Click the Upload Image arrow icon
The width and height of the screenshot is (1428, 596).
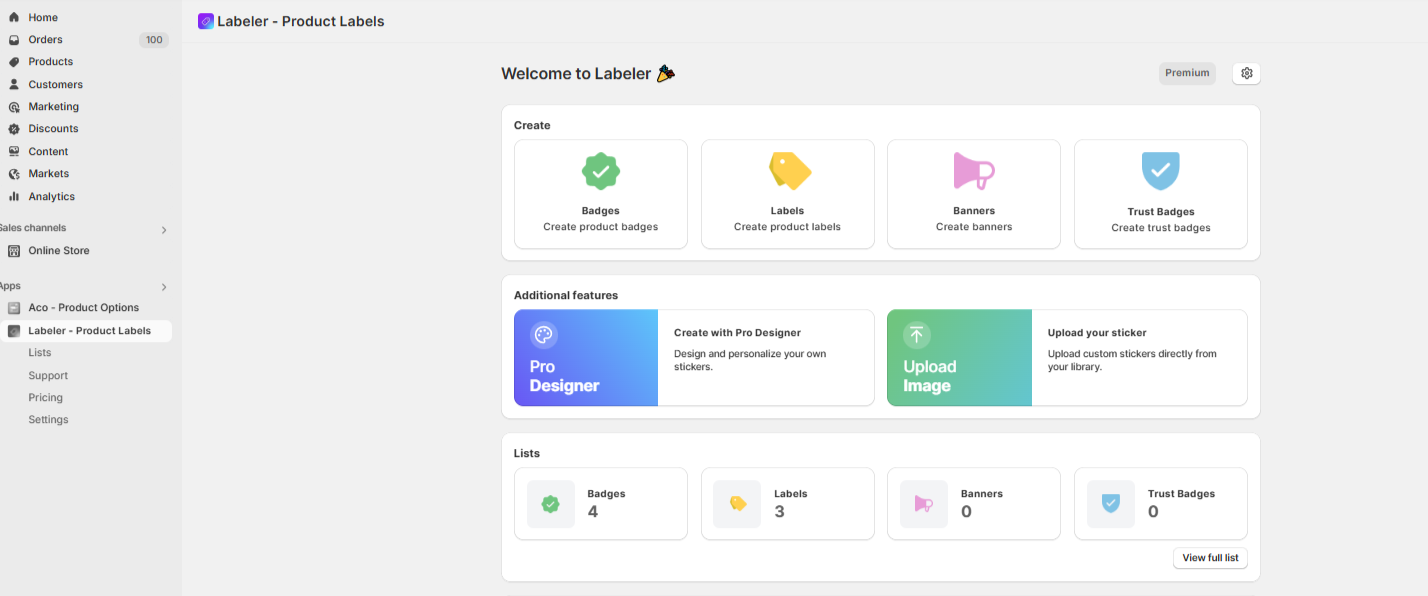[x=917, y=335]
